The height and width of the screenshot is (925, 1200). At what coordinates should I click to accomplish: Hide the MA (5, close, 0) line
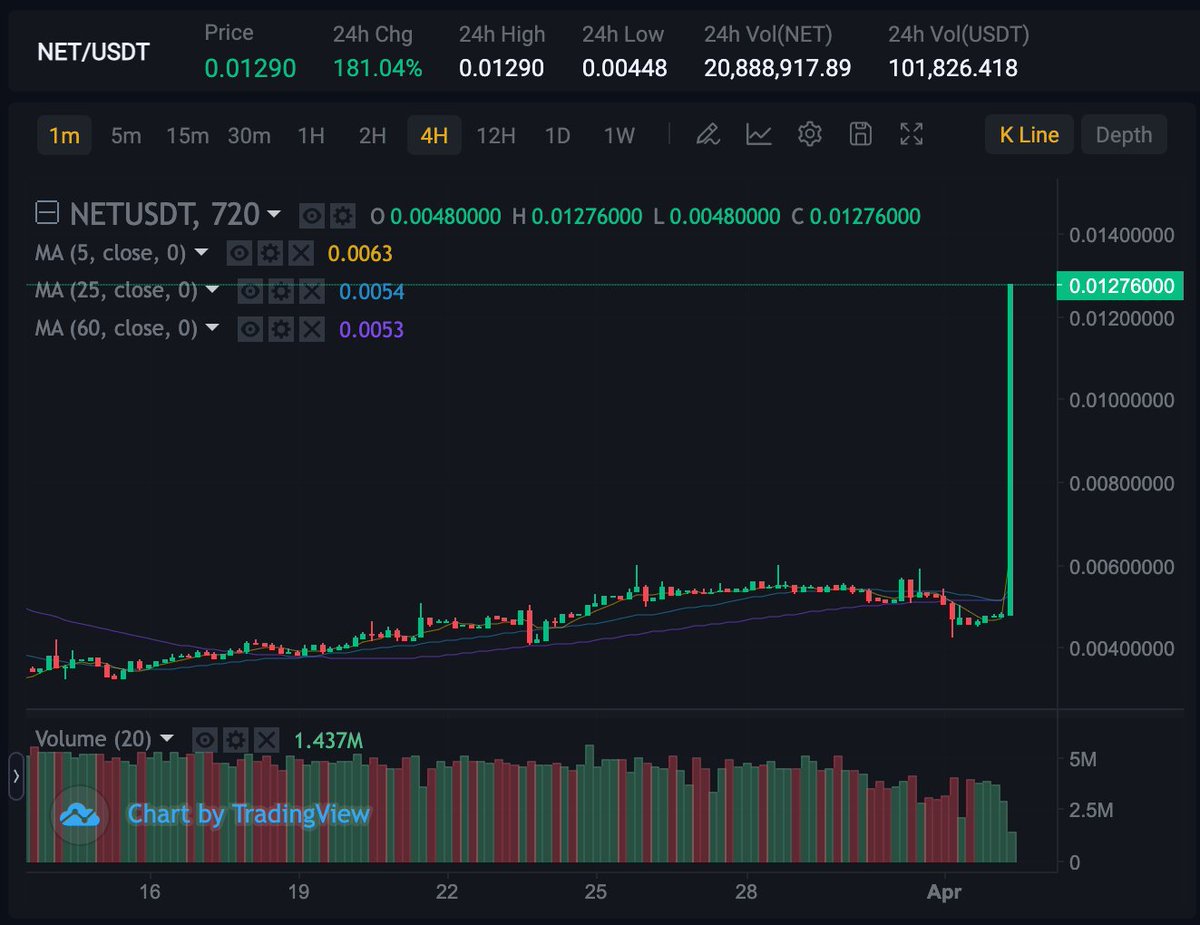click(x=239, y=253)
